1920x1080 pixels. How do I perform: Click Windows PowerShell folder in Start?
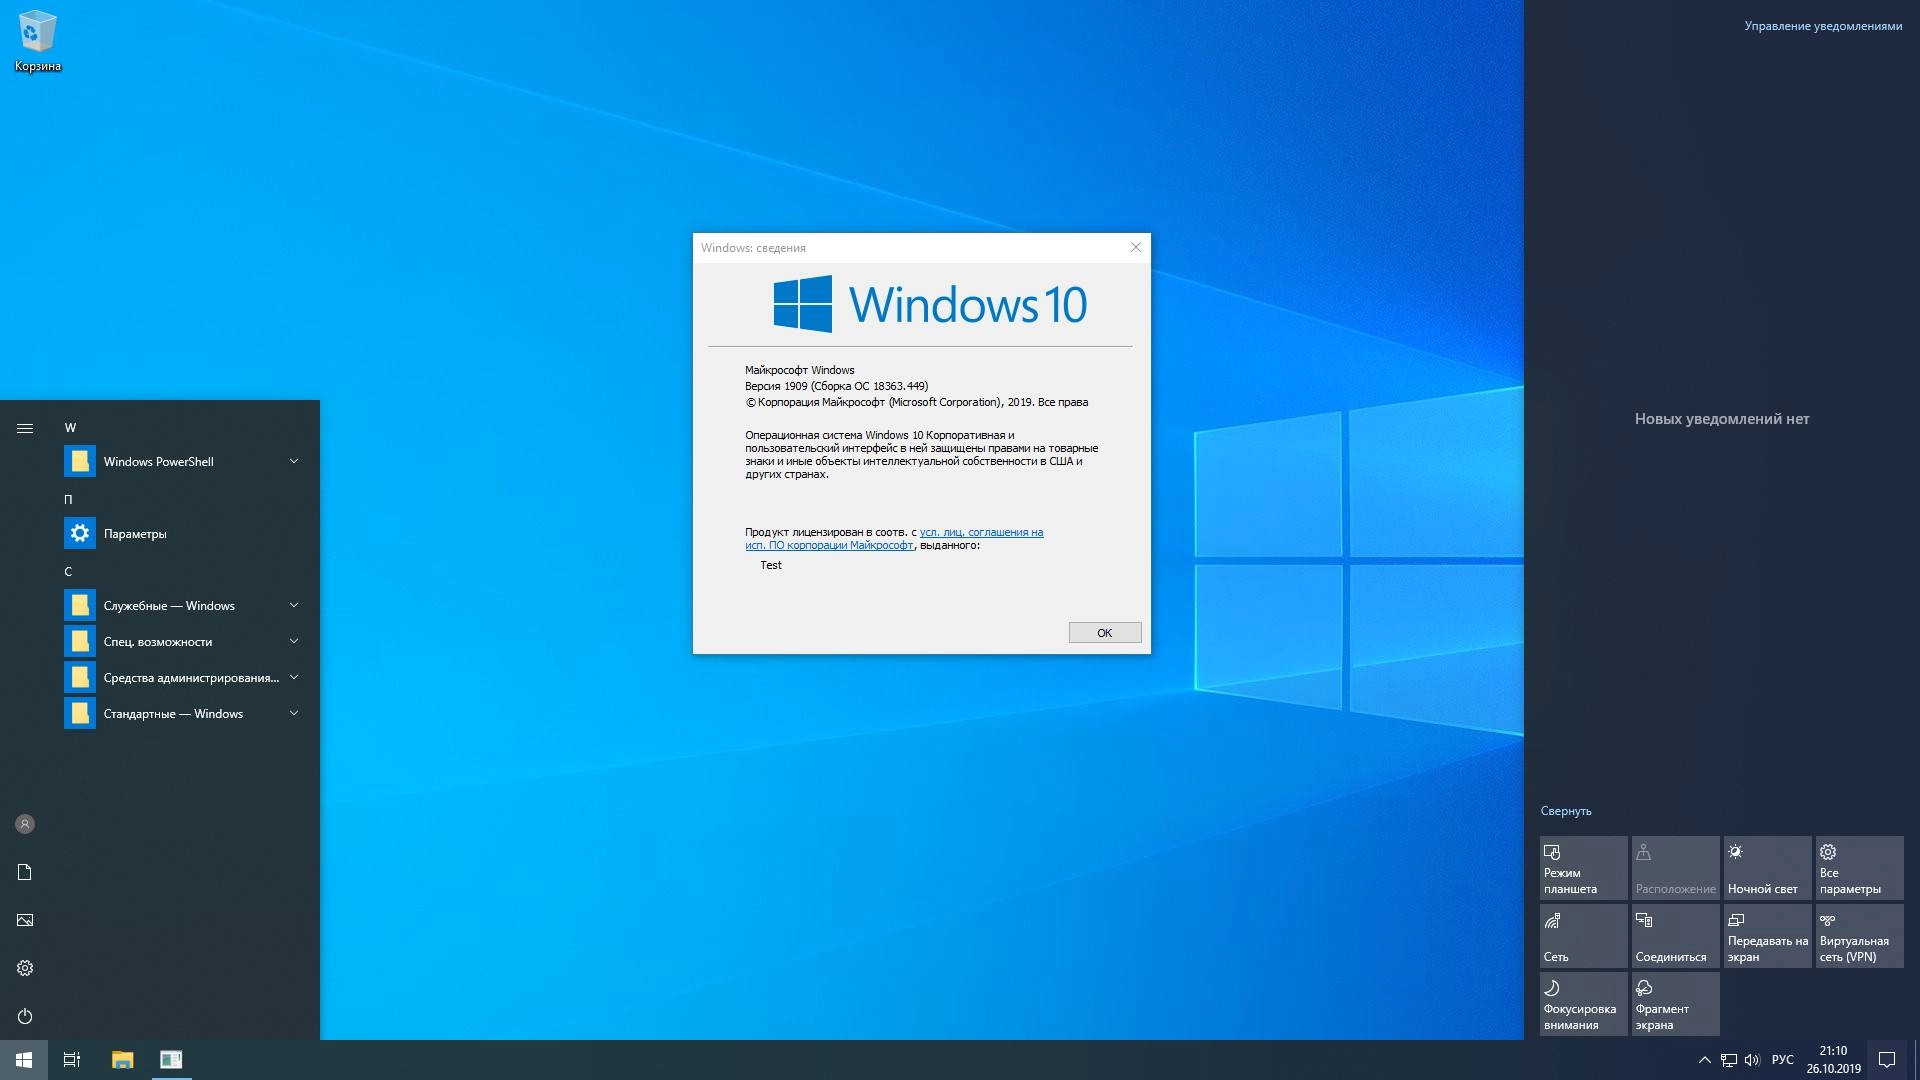(x=184, y=462)
